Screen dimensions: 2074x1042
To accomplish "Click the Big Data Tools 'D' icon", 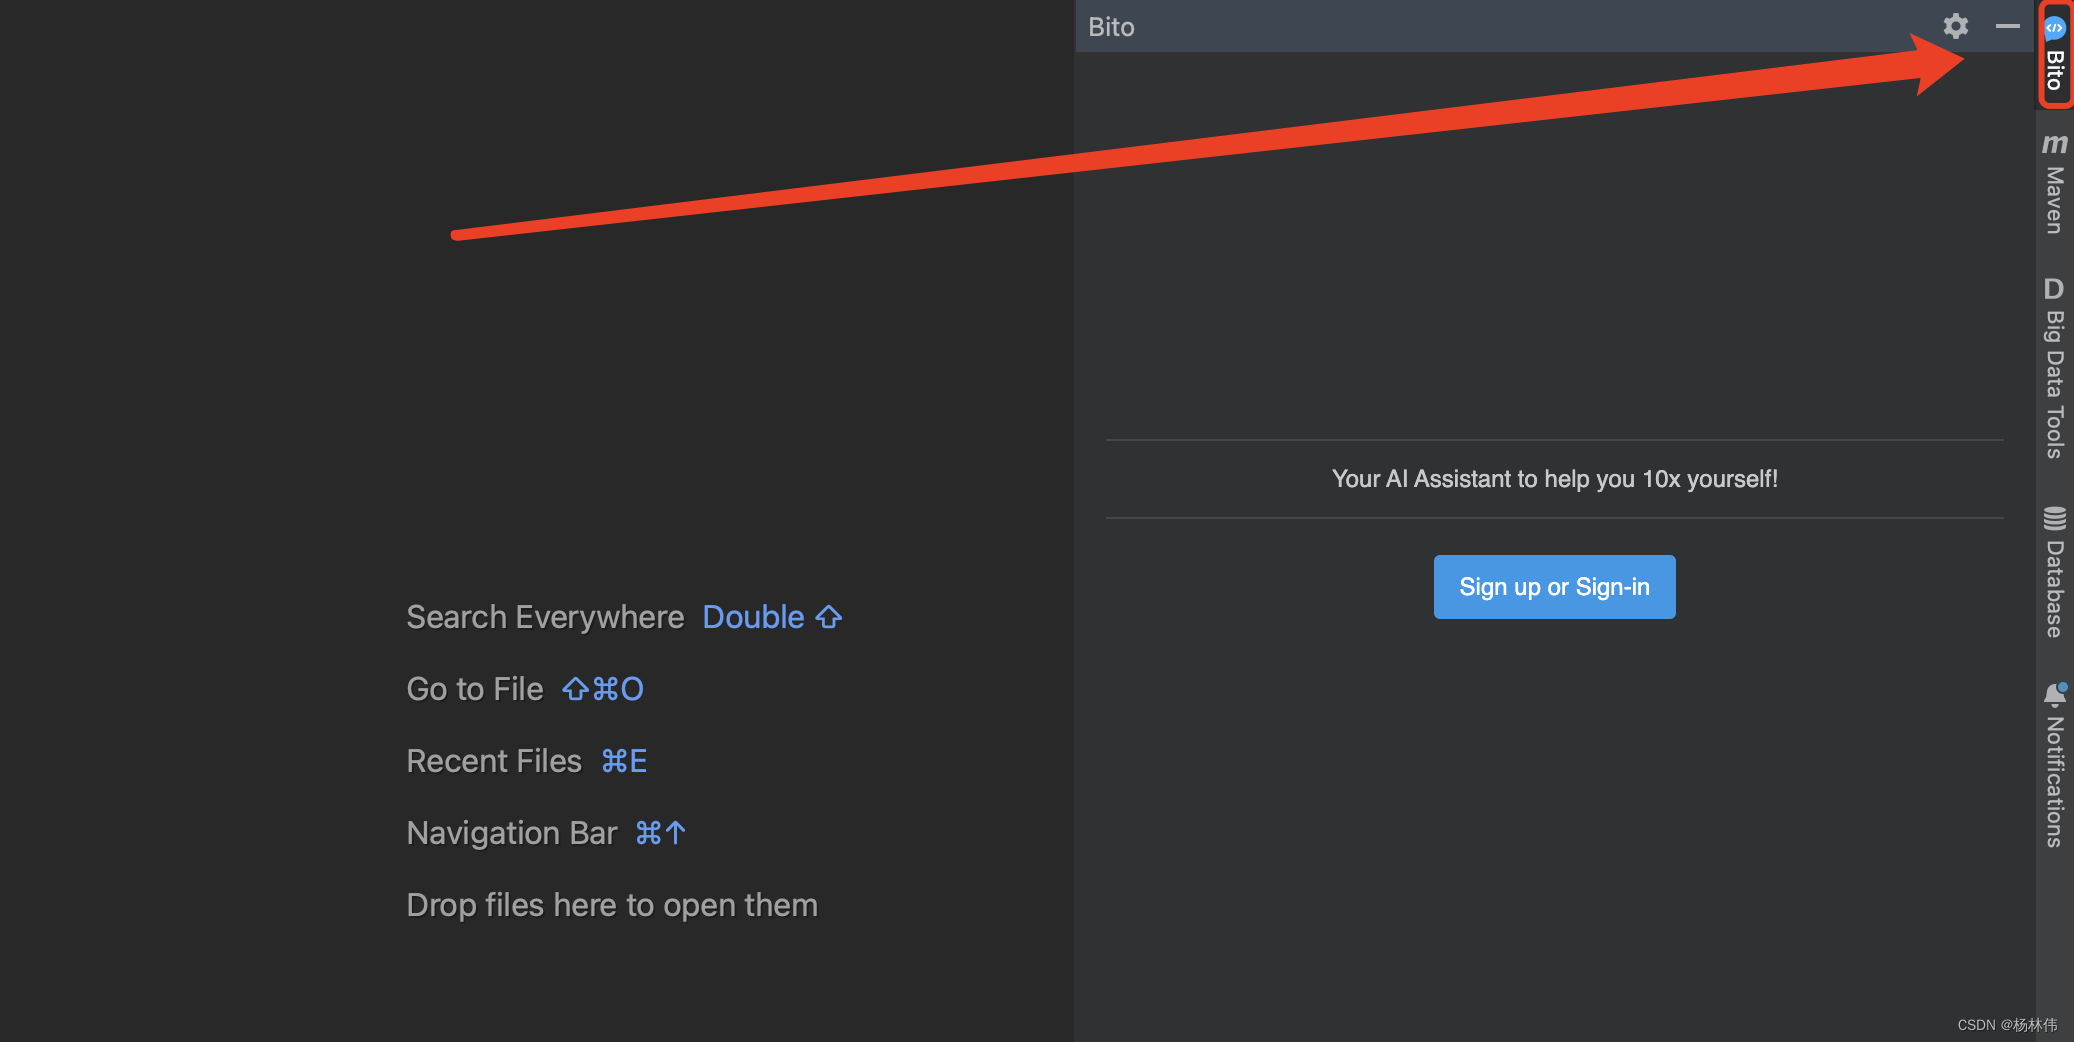I will 2054,289.
